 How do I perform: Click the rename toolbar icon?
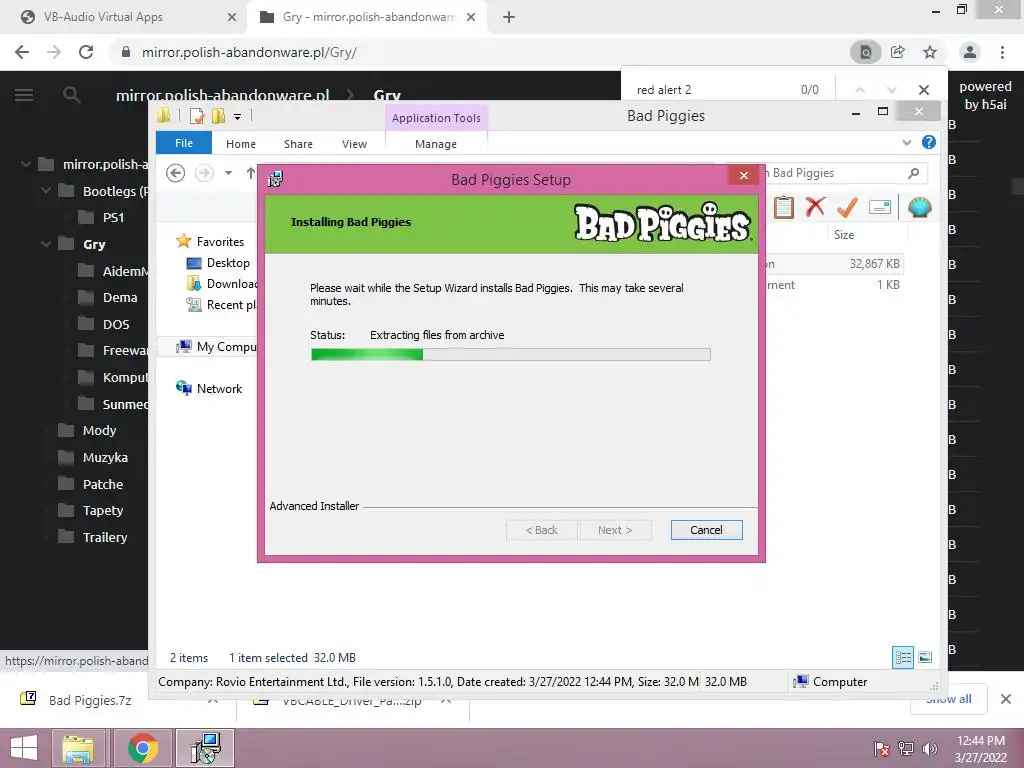coord(880,208)
